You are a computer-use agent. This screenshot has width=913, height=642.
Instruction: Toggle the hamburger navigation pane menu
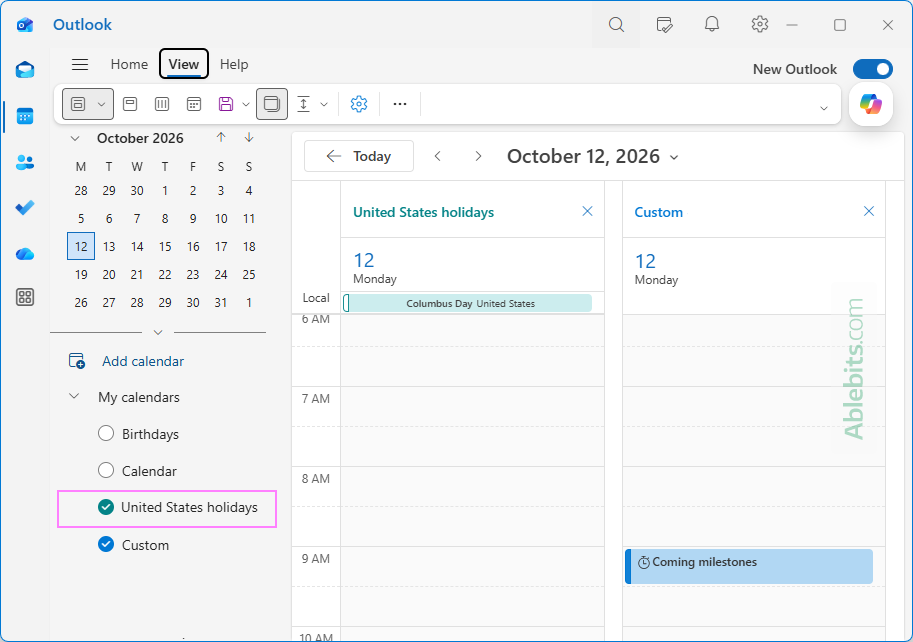[80, 64]
